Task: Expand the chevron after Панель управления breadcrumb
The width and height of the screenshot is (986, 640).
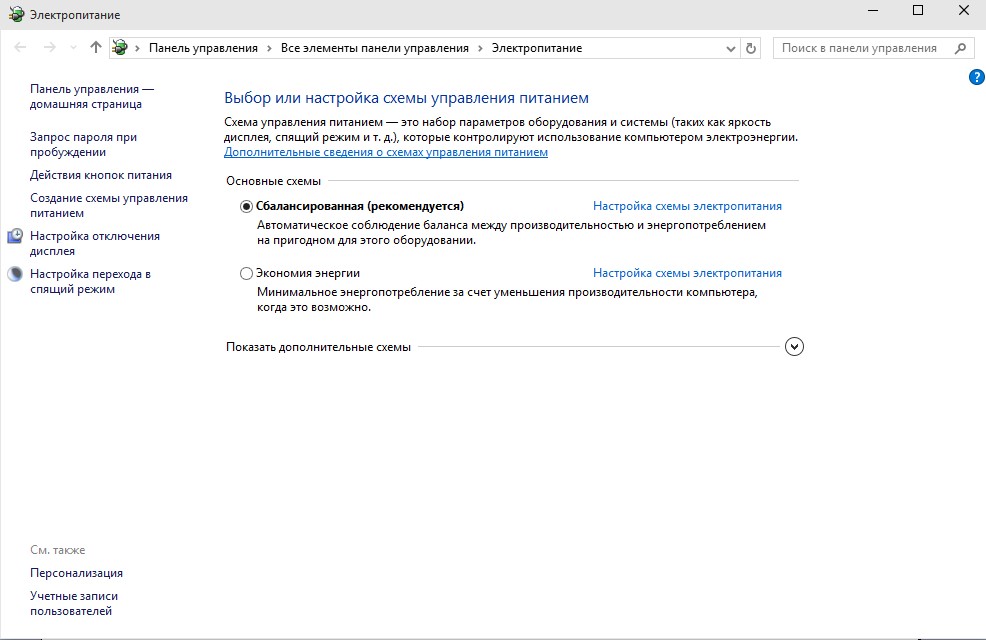Action: pos(269,48)
